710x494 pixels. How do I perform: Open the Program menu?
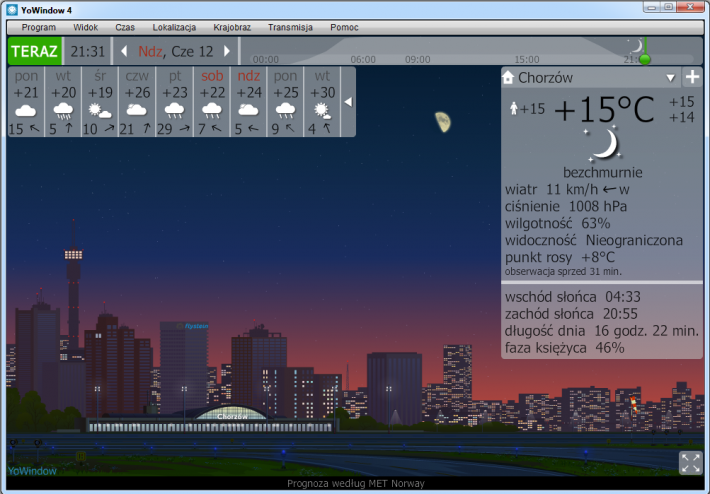38,28
